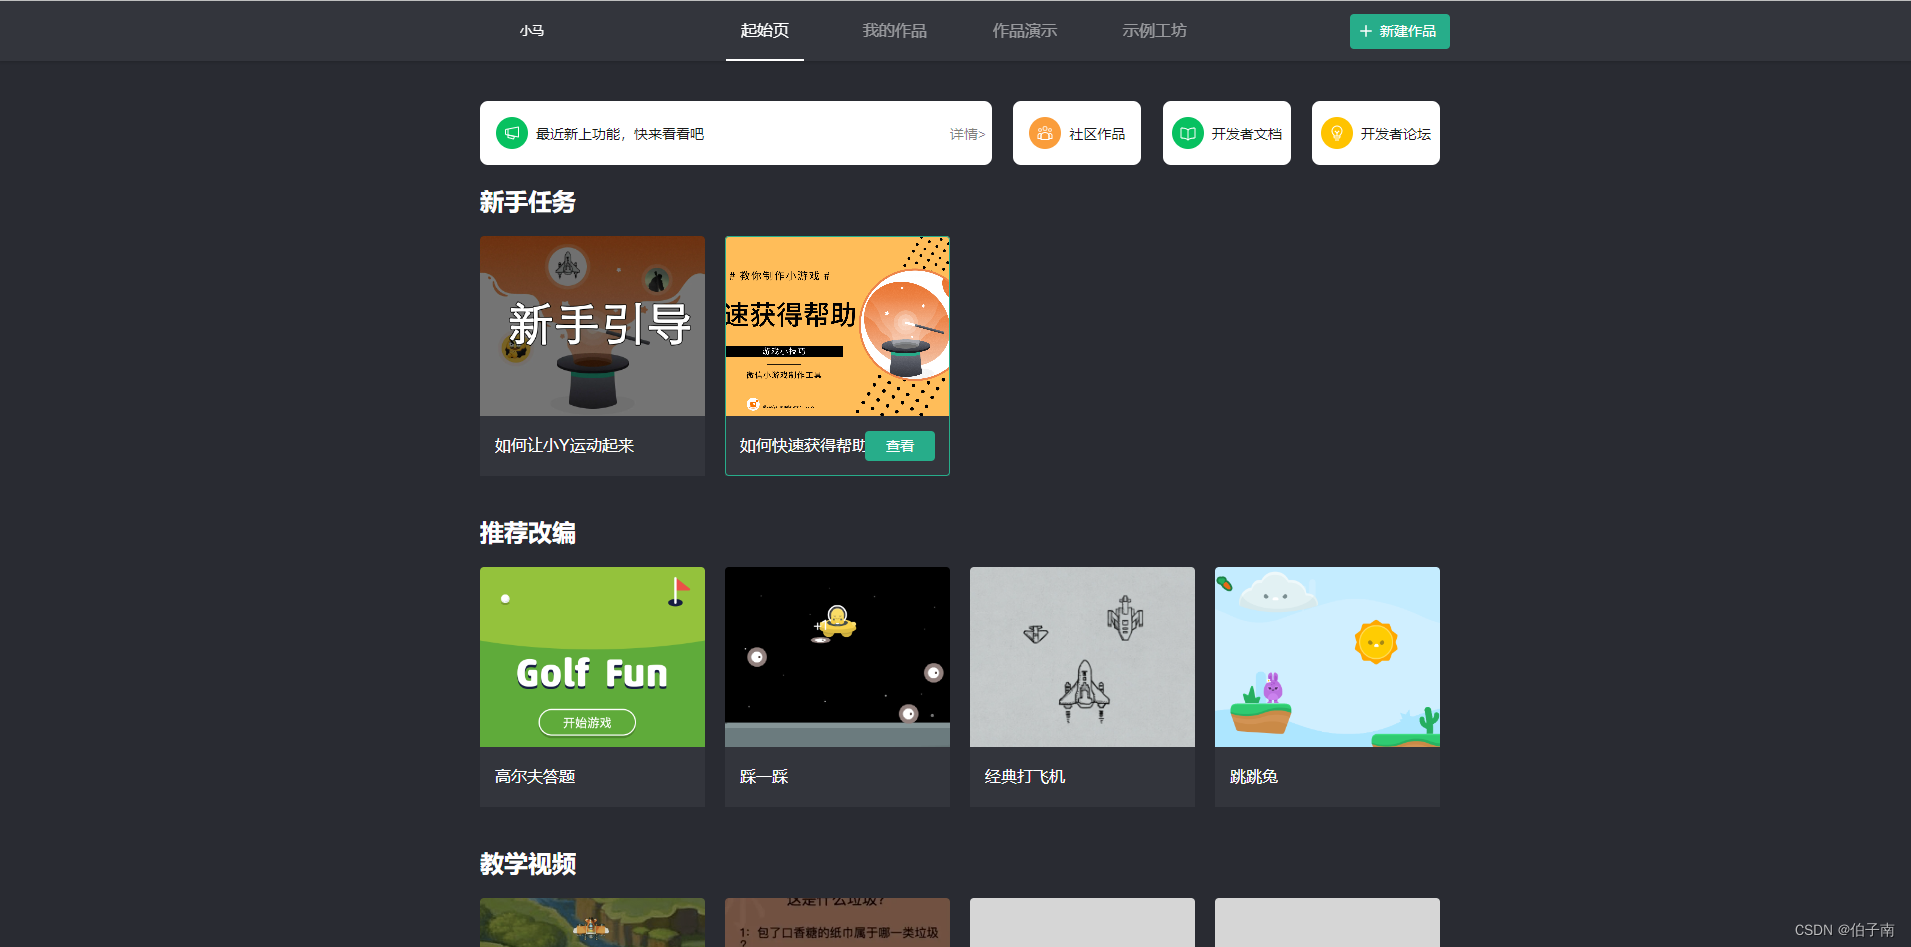Screen dimensions: 1911x947
Task: Click the megaphone announcement icon in the banner
Action: tap(511, 132)
